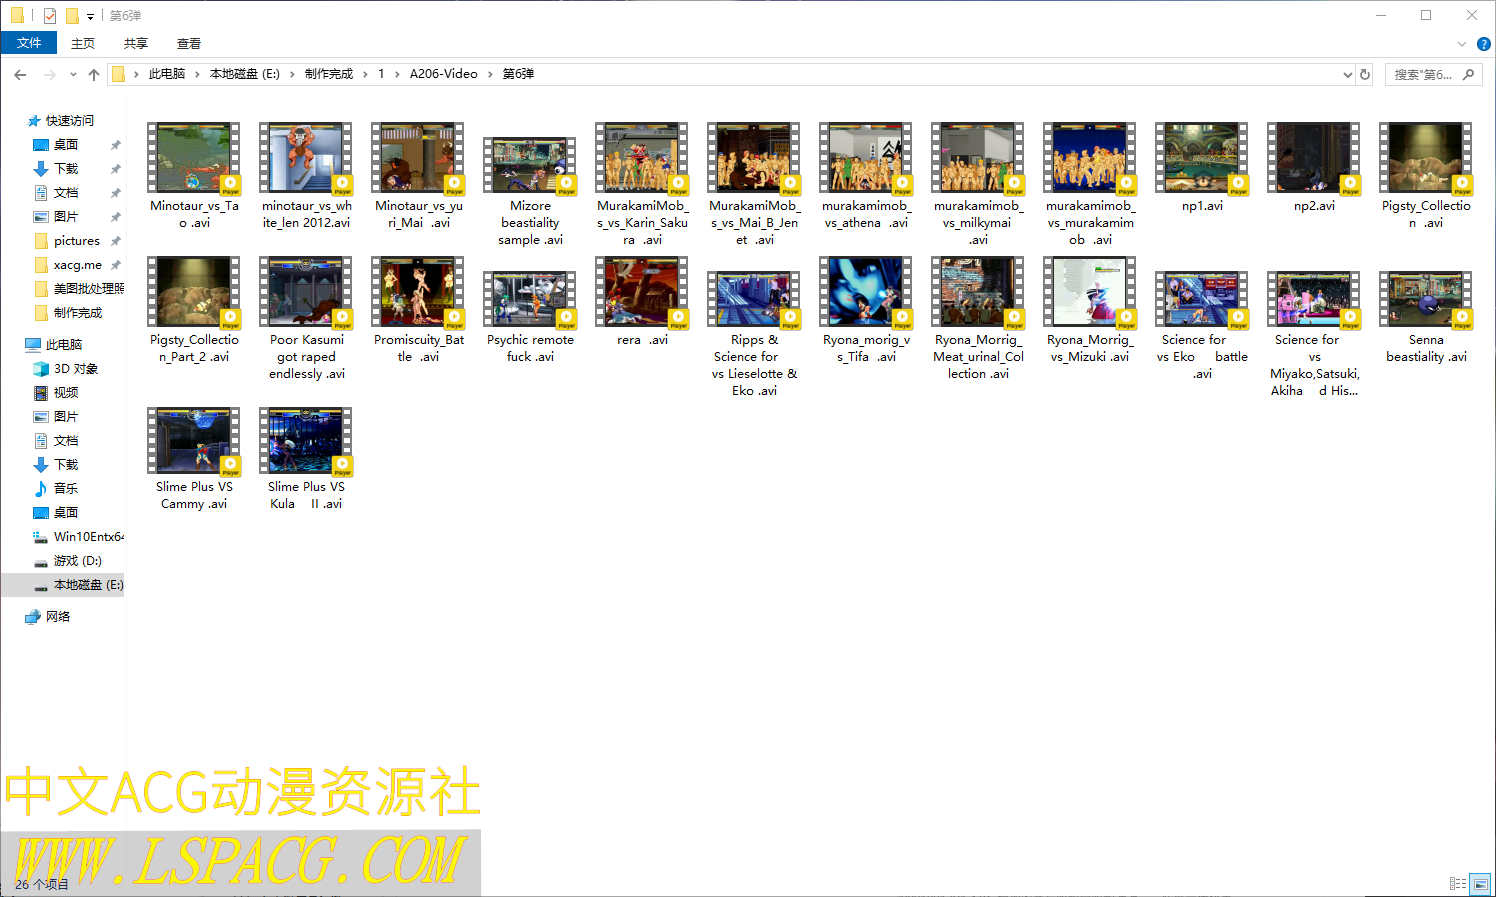Select 音乐 music folder in sidebar
This screenshot has height=897, width=1496.
tap(66, 488)
